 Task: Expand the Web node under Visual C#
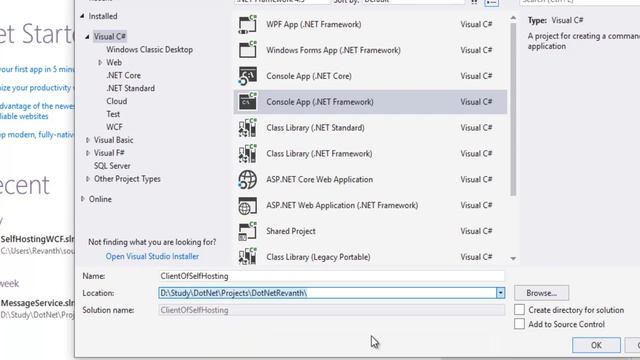coord(100,62)
